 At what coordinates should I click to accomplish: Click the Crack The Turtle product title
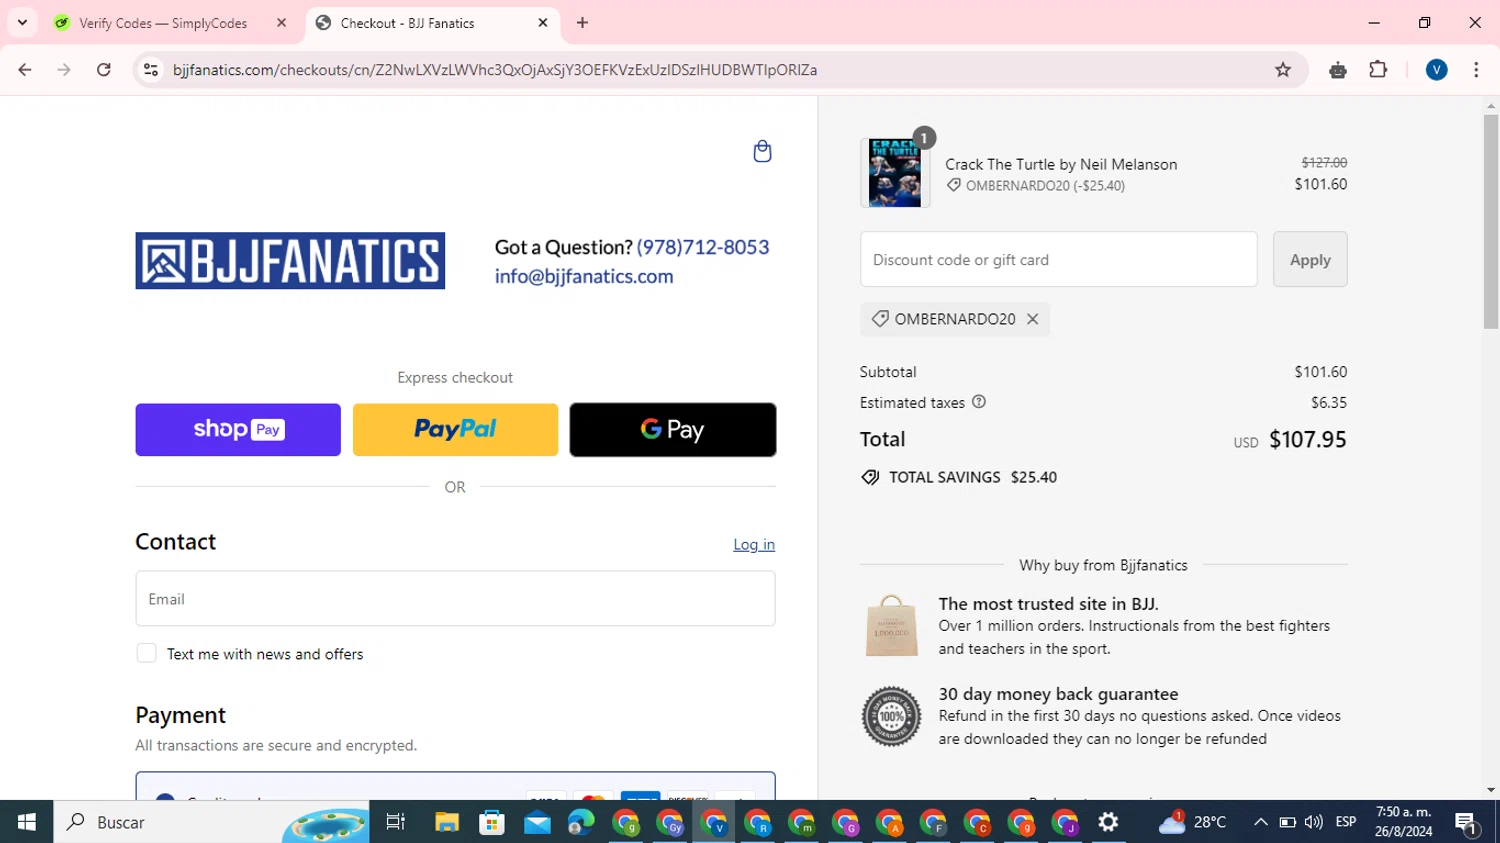pos(1061,164)
